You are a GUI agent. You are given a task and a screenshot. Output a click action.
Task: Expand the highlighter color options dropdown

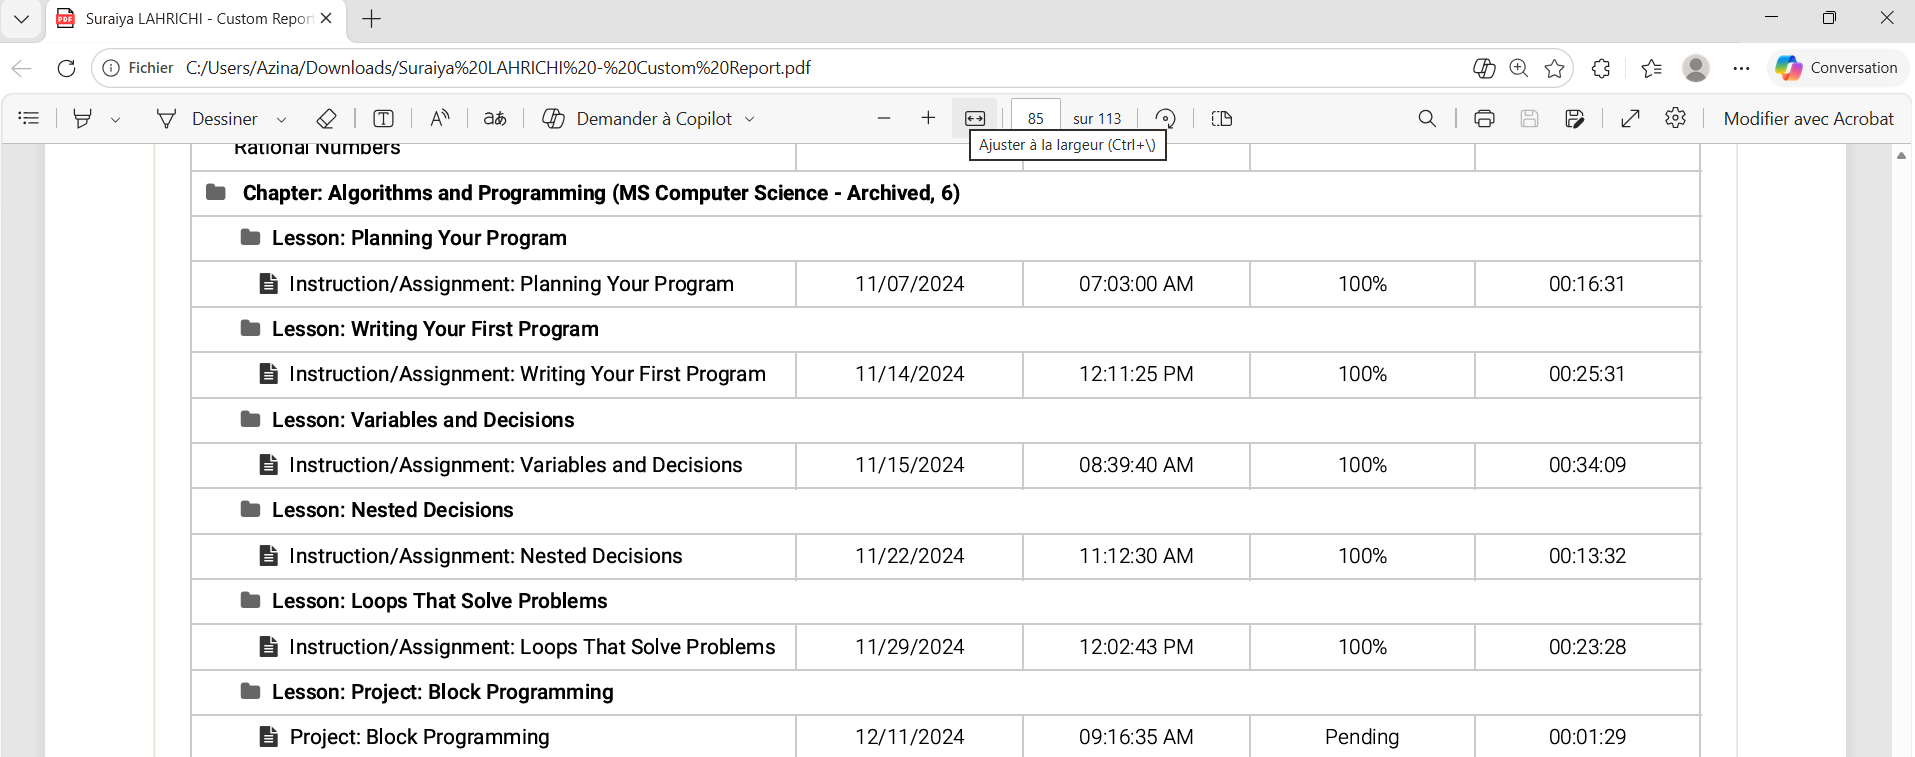tap(116, 119)
